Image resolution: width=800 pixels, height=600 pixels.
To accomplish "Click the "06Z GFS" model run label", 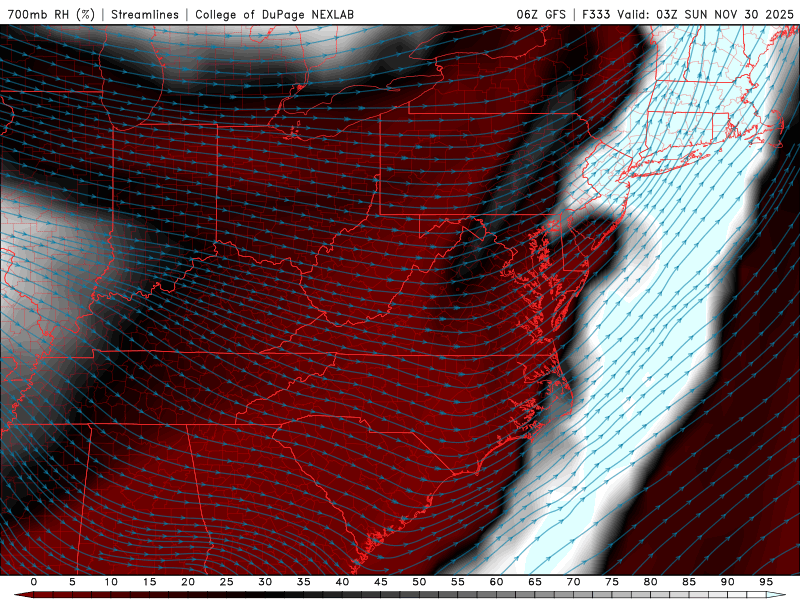I will (x=541, y=14).
